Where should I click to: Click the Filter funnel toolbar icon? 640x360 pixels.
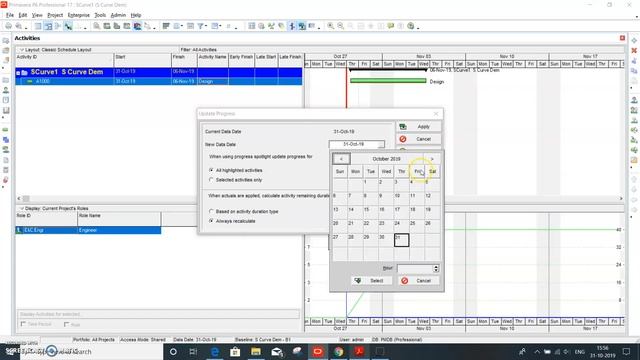coord(201,26)
